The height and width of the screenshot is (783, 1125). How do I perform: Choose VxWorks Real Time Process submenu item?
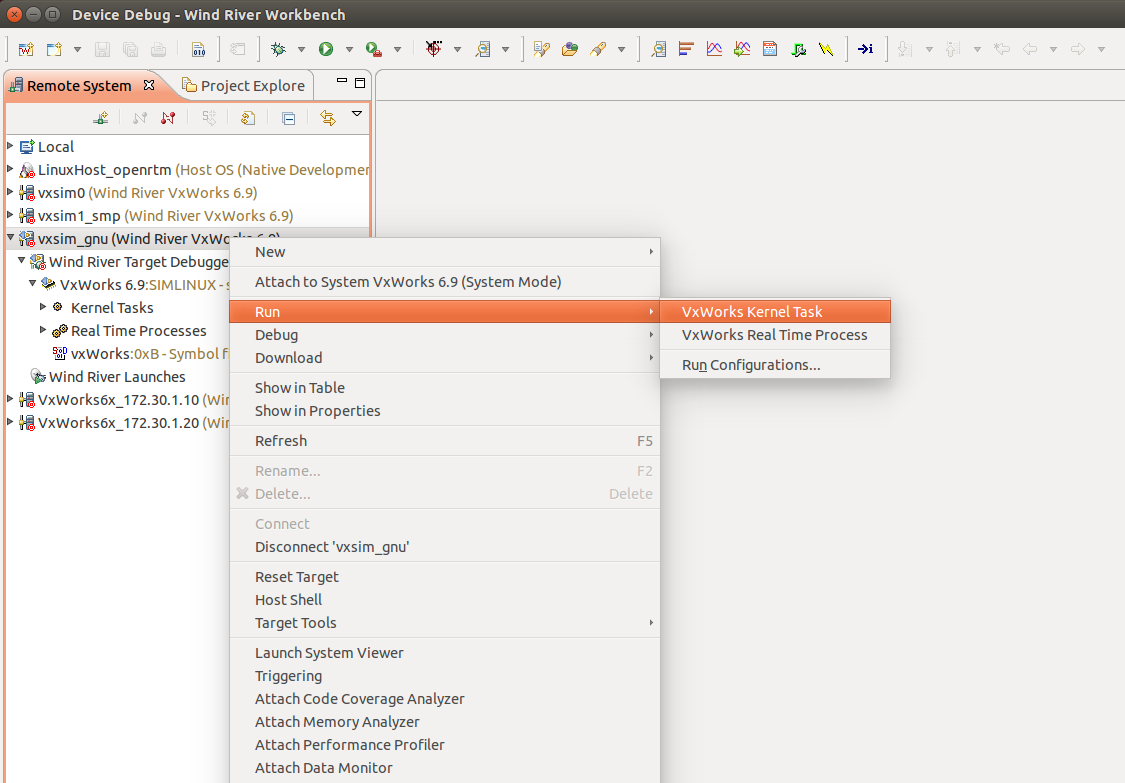[x=775, y=334]
